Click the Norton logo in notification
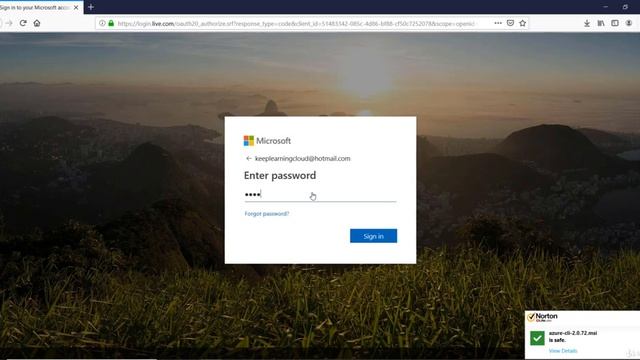The width and height of the screenshot is (640, 360). click(x=542, y=317)
